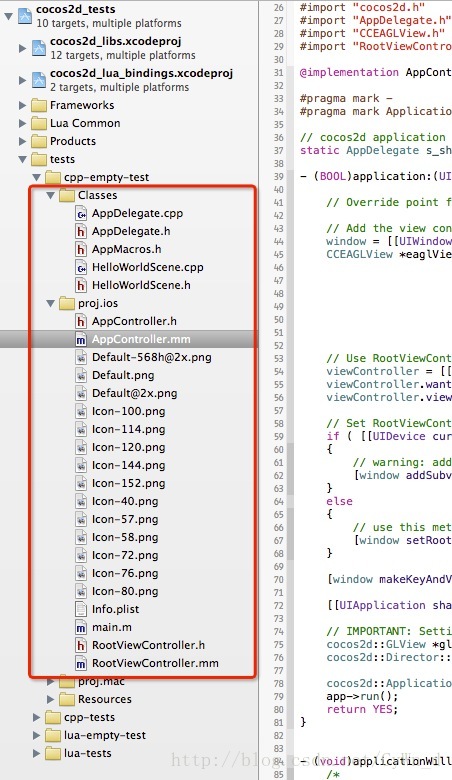Click the Info.plist file icon
The image size is (452, 780).
[x=81, y=609]
